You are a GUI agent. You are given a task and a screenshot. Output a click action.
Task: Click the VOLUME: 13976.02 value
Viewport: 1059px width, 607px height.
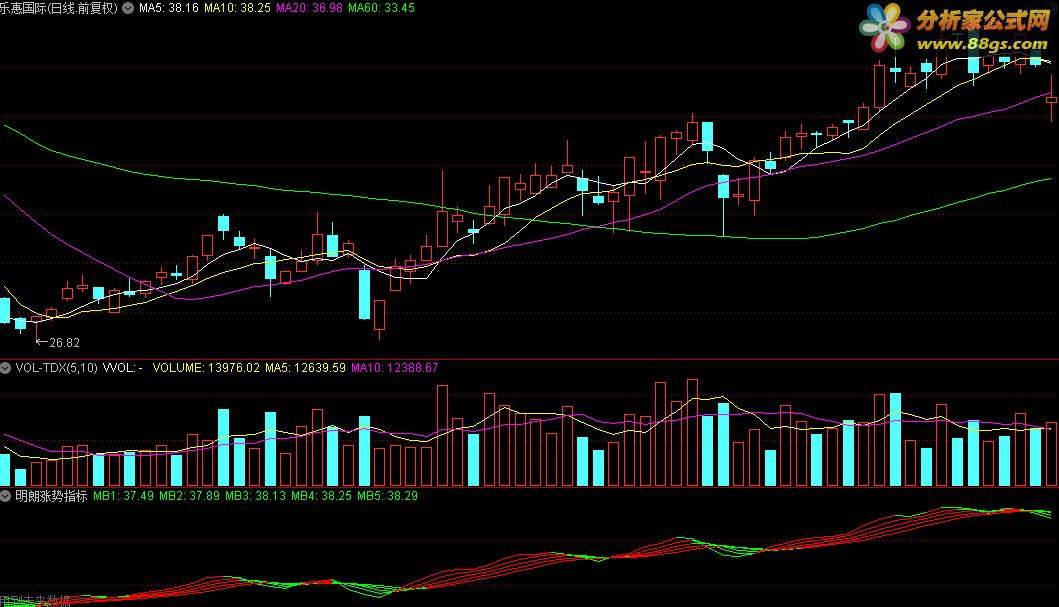(206, 368)
